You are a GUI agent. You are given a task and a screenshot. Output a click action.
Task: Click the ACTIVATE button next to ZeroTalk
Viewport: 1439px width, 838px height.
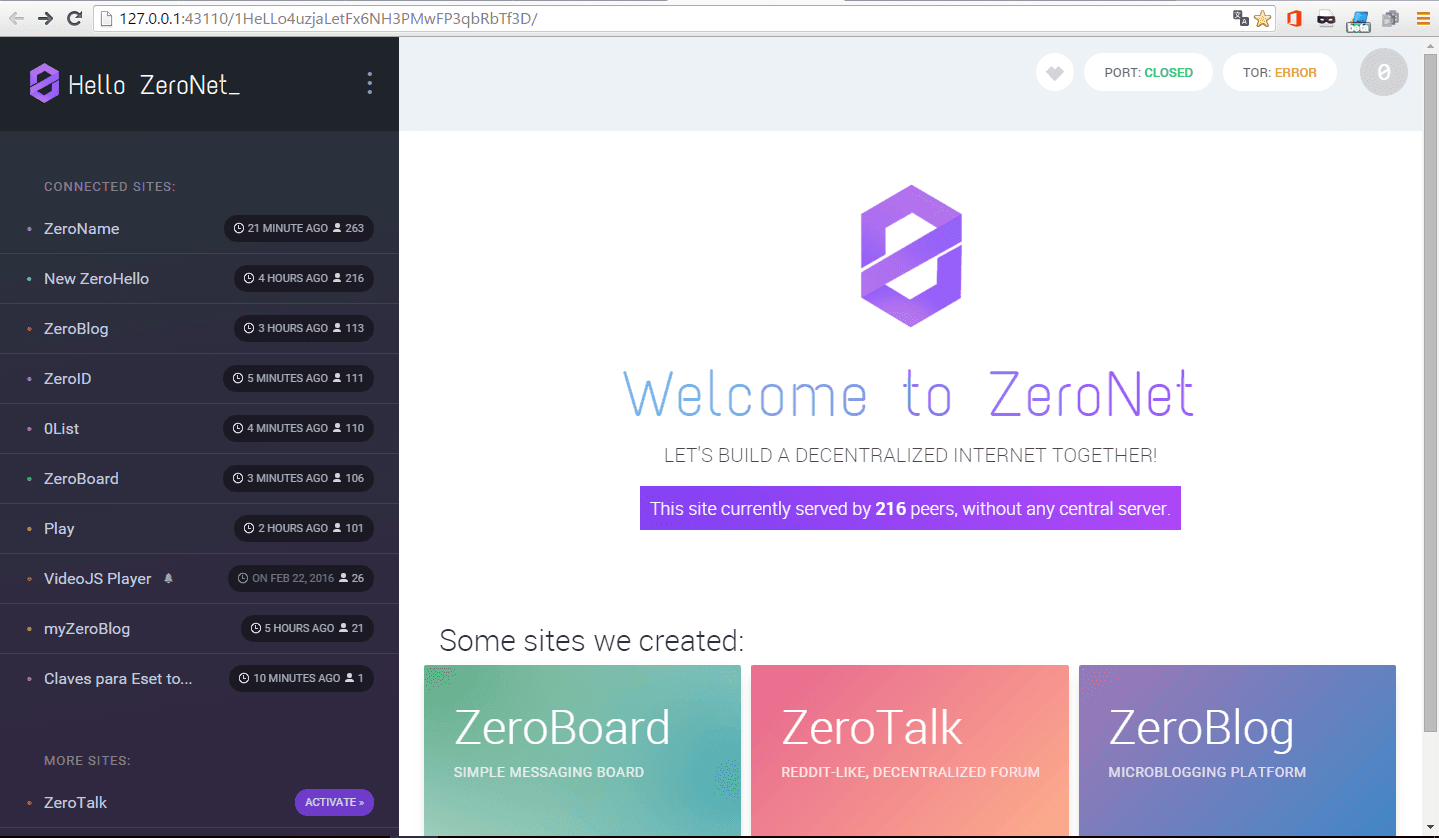click(334, 802)
